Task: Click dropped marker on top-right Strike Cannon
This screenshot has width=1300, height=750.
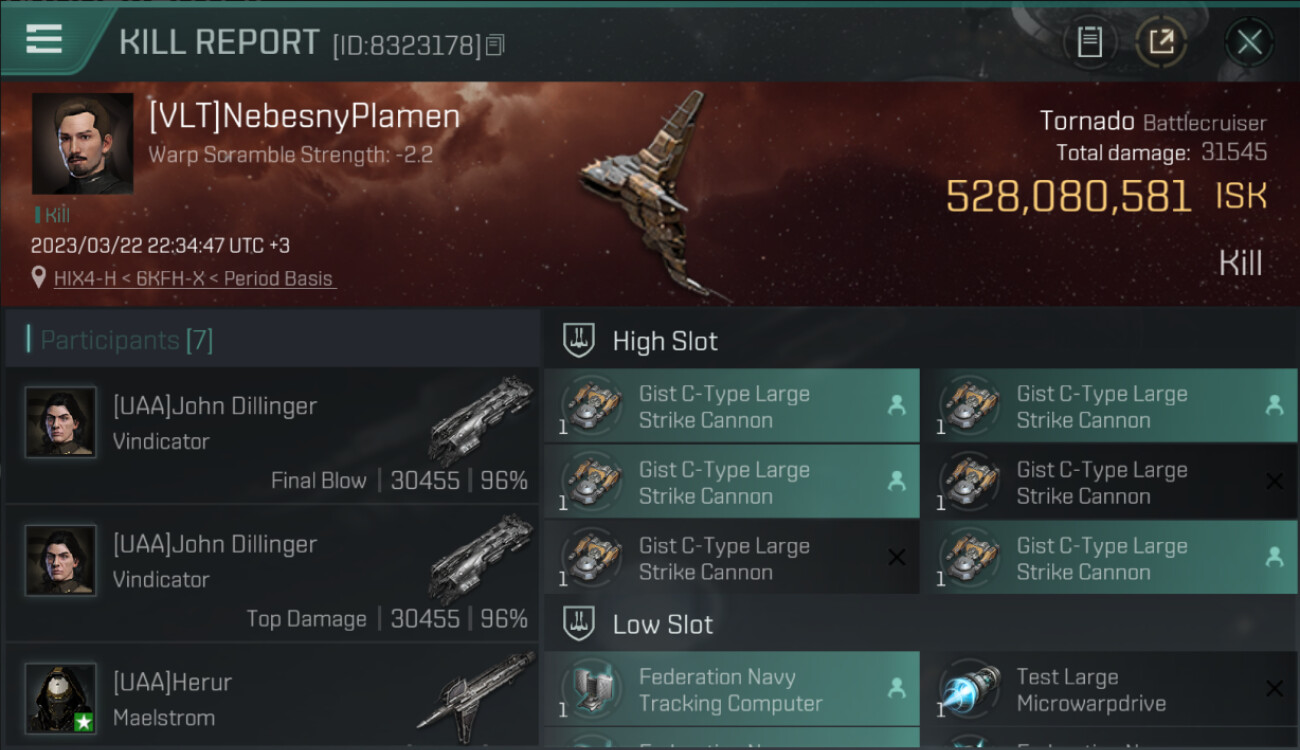Action: click(1274, 406)
